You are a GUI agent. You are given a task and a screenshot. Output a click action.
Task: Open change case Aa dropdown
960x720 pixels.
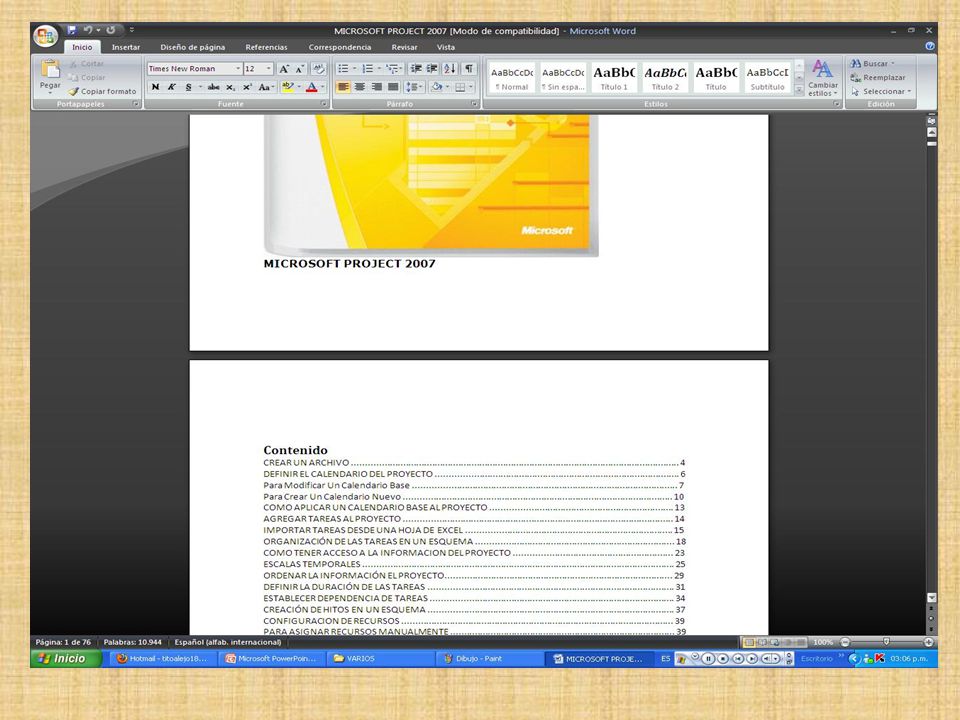point(265,87)
